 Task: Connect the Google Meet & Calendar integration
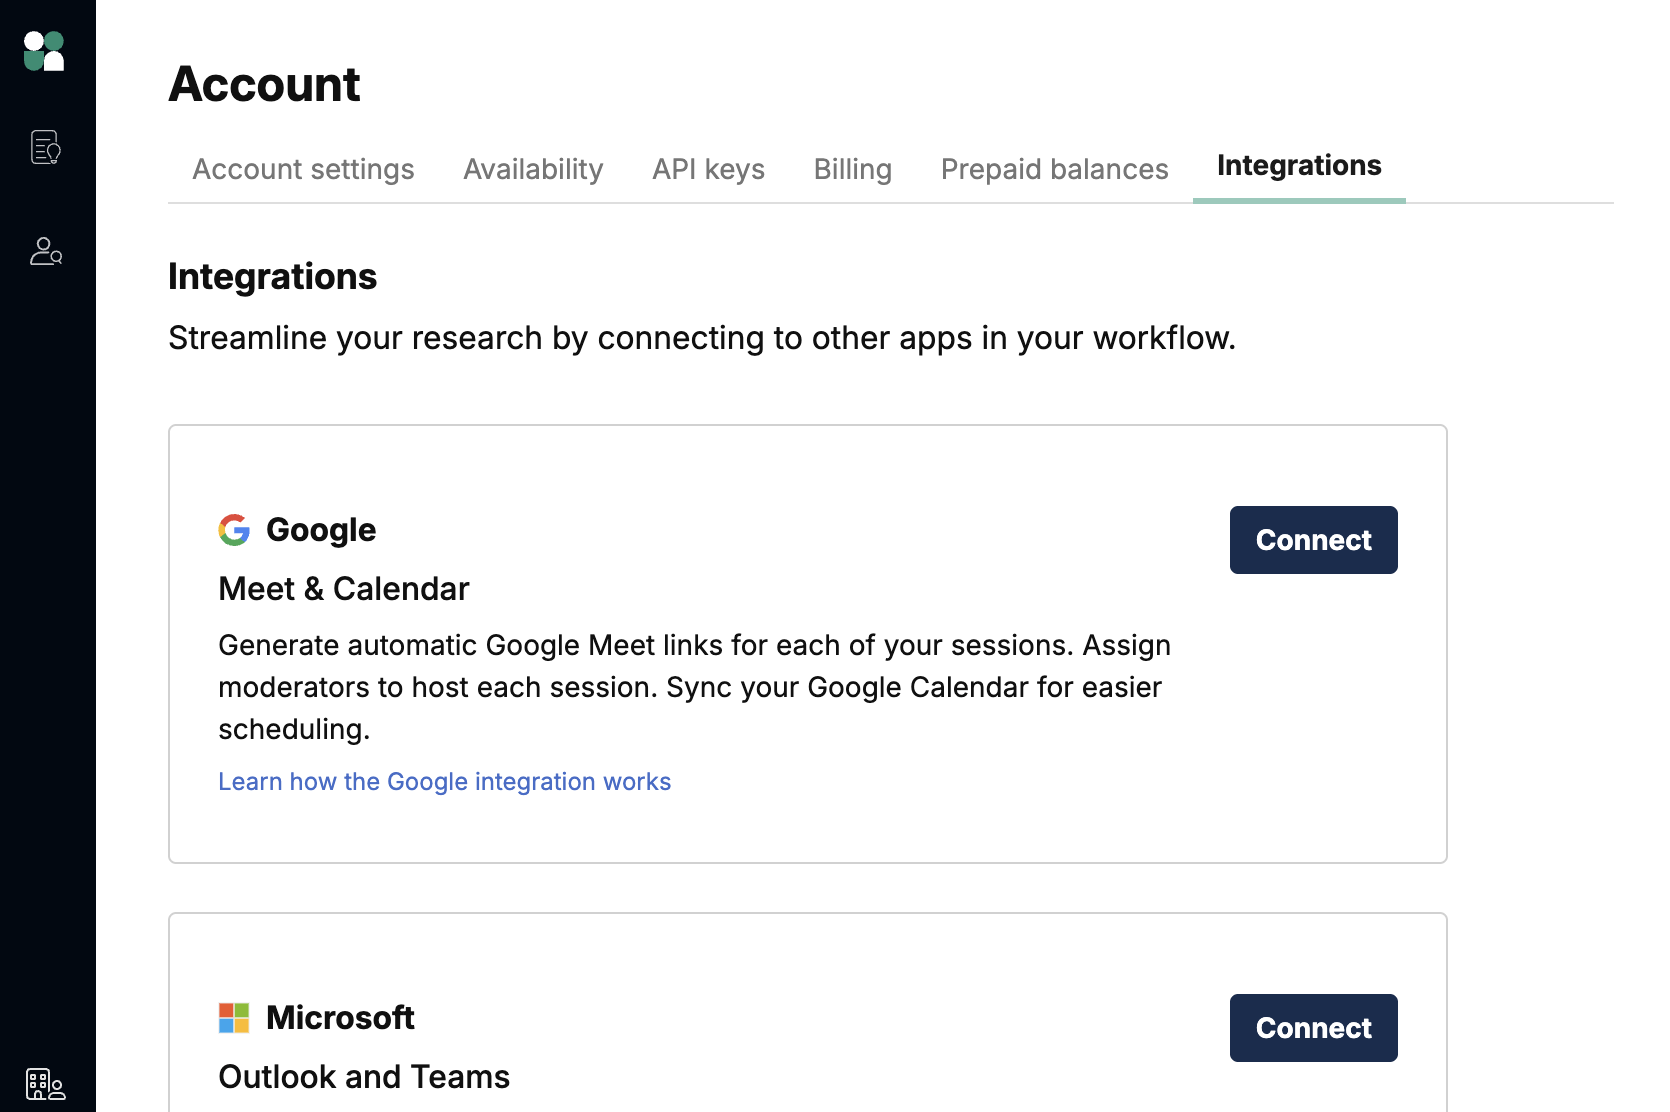1313,540
